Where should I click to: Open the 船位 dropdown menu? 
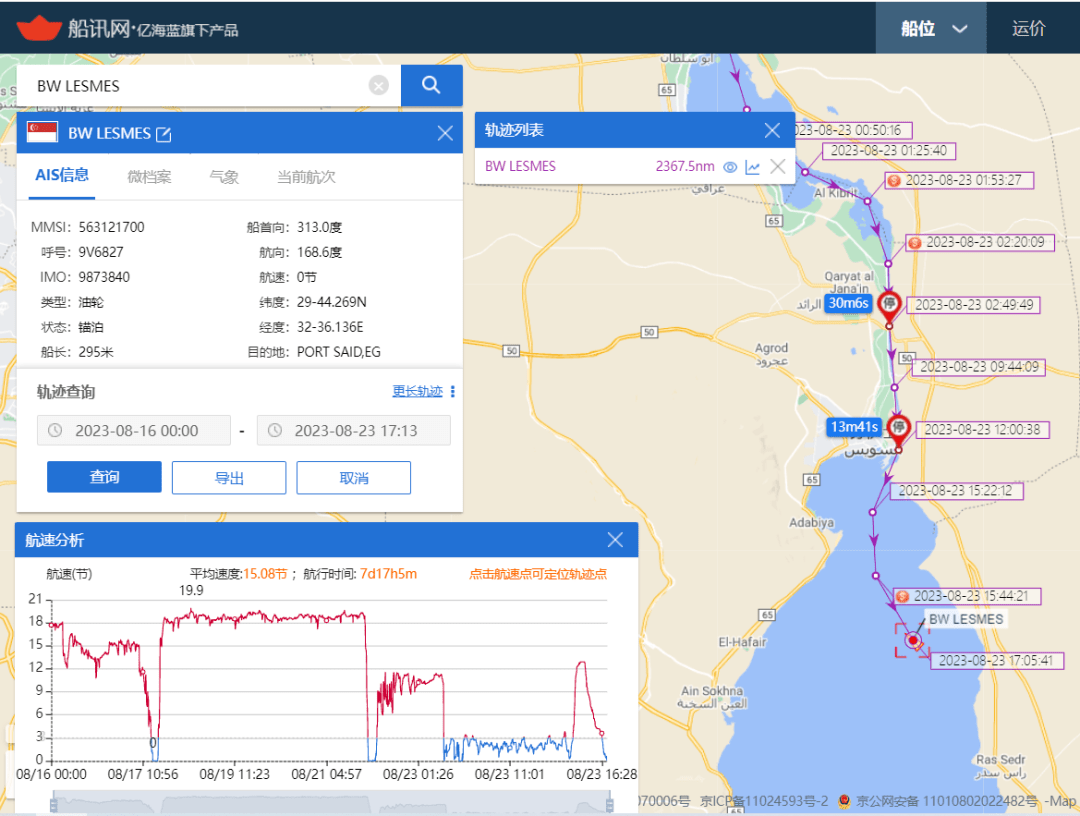click(x=932, y=28)
